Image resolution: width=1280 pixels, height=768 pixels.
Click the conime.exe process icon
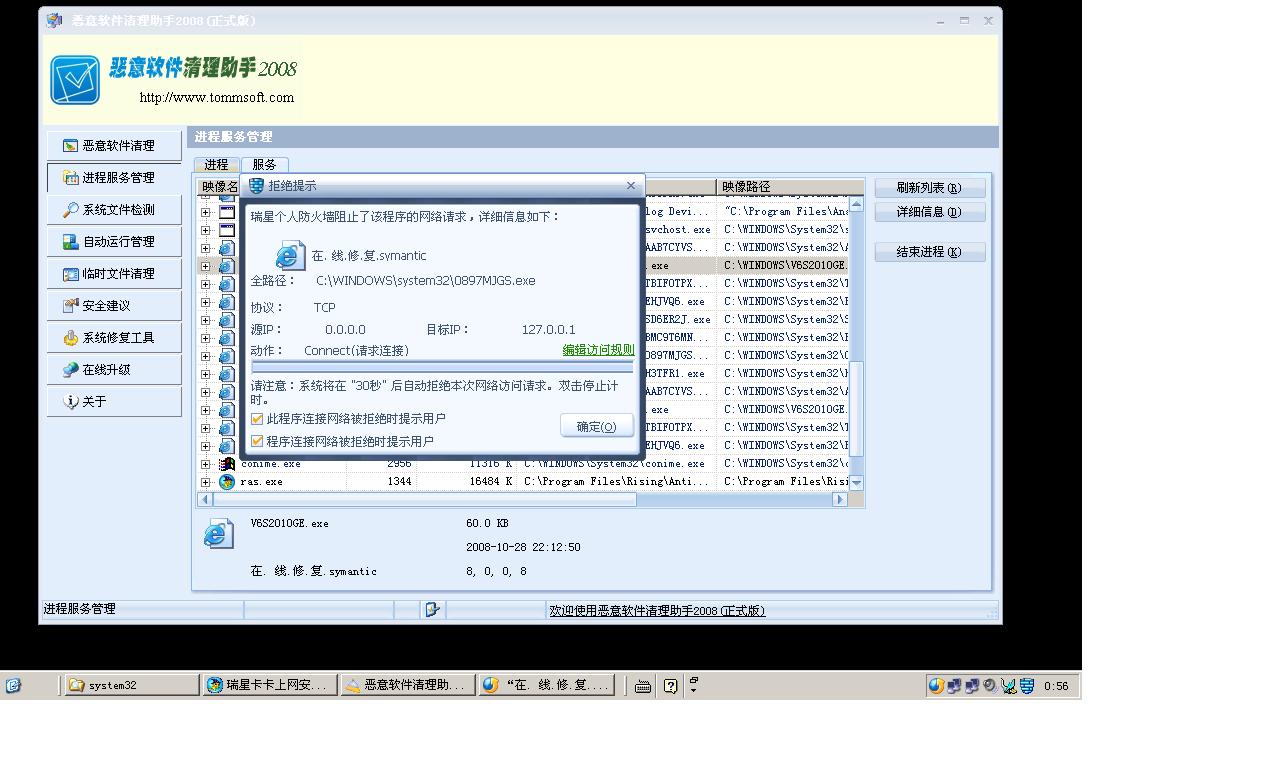pos(227,464)
